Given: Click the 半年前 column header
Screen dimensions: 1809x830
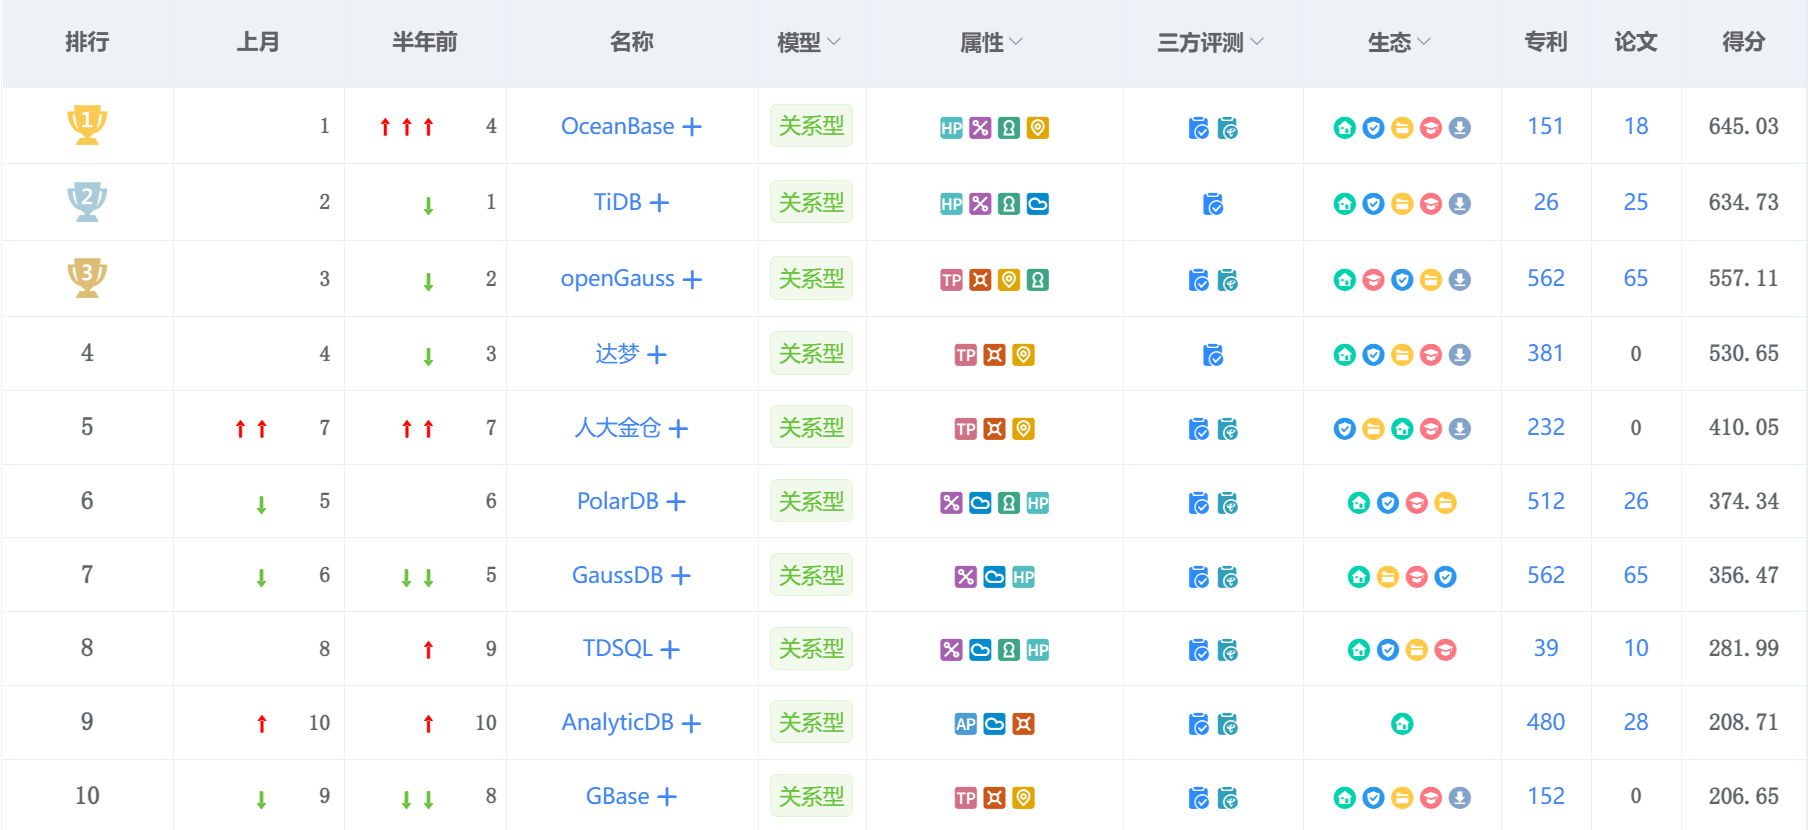Looking at the screenshot, I should [425, 42].
